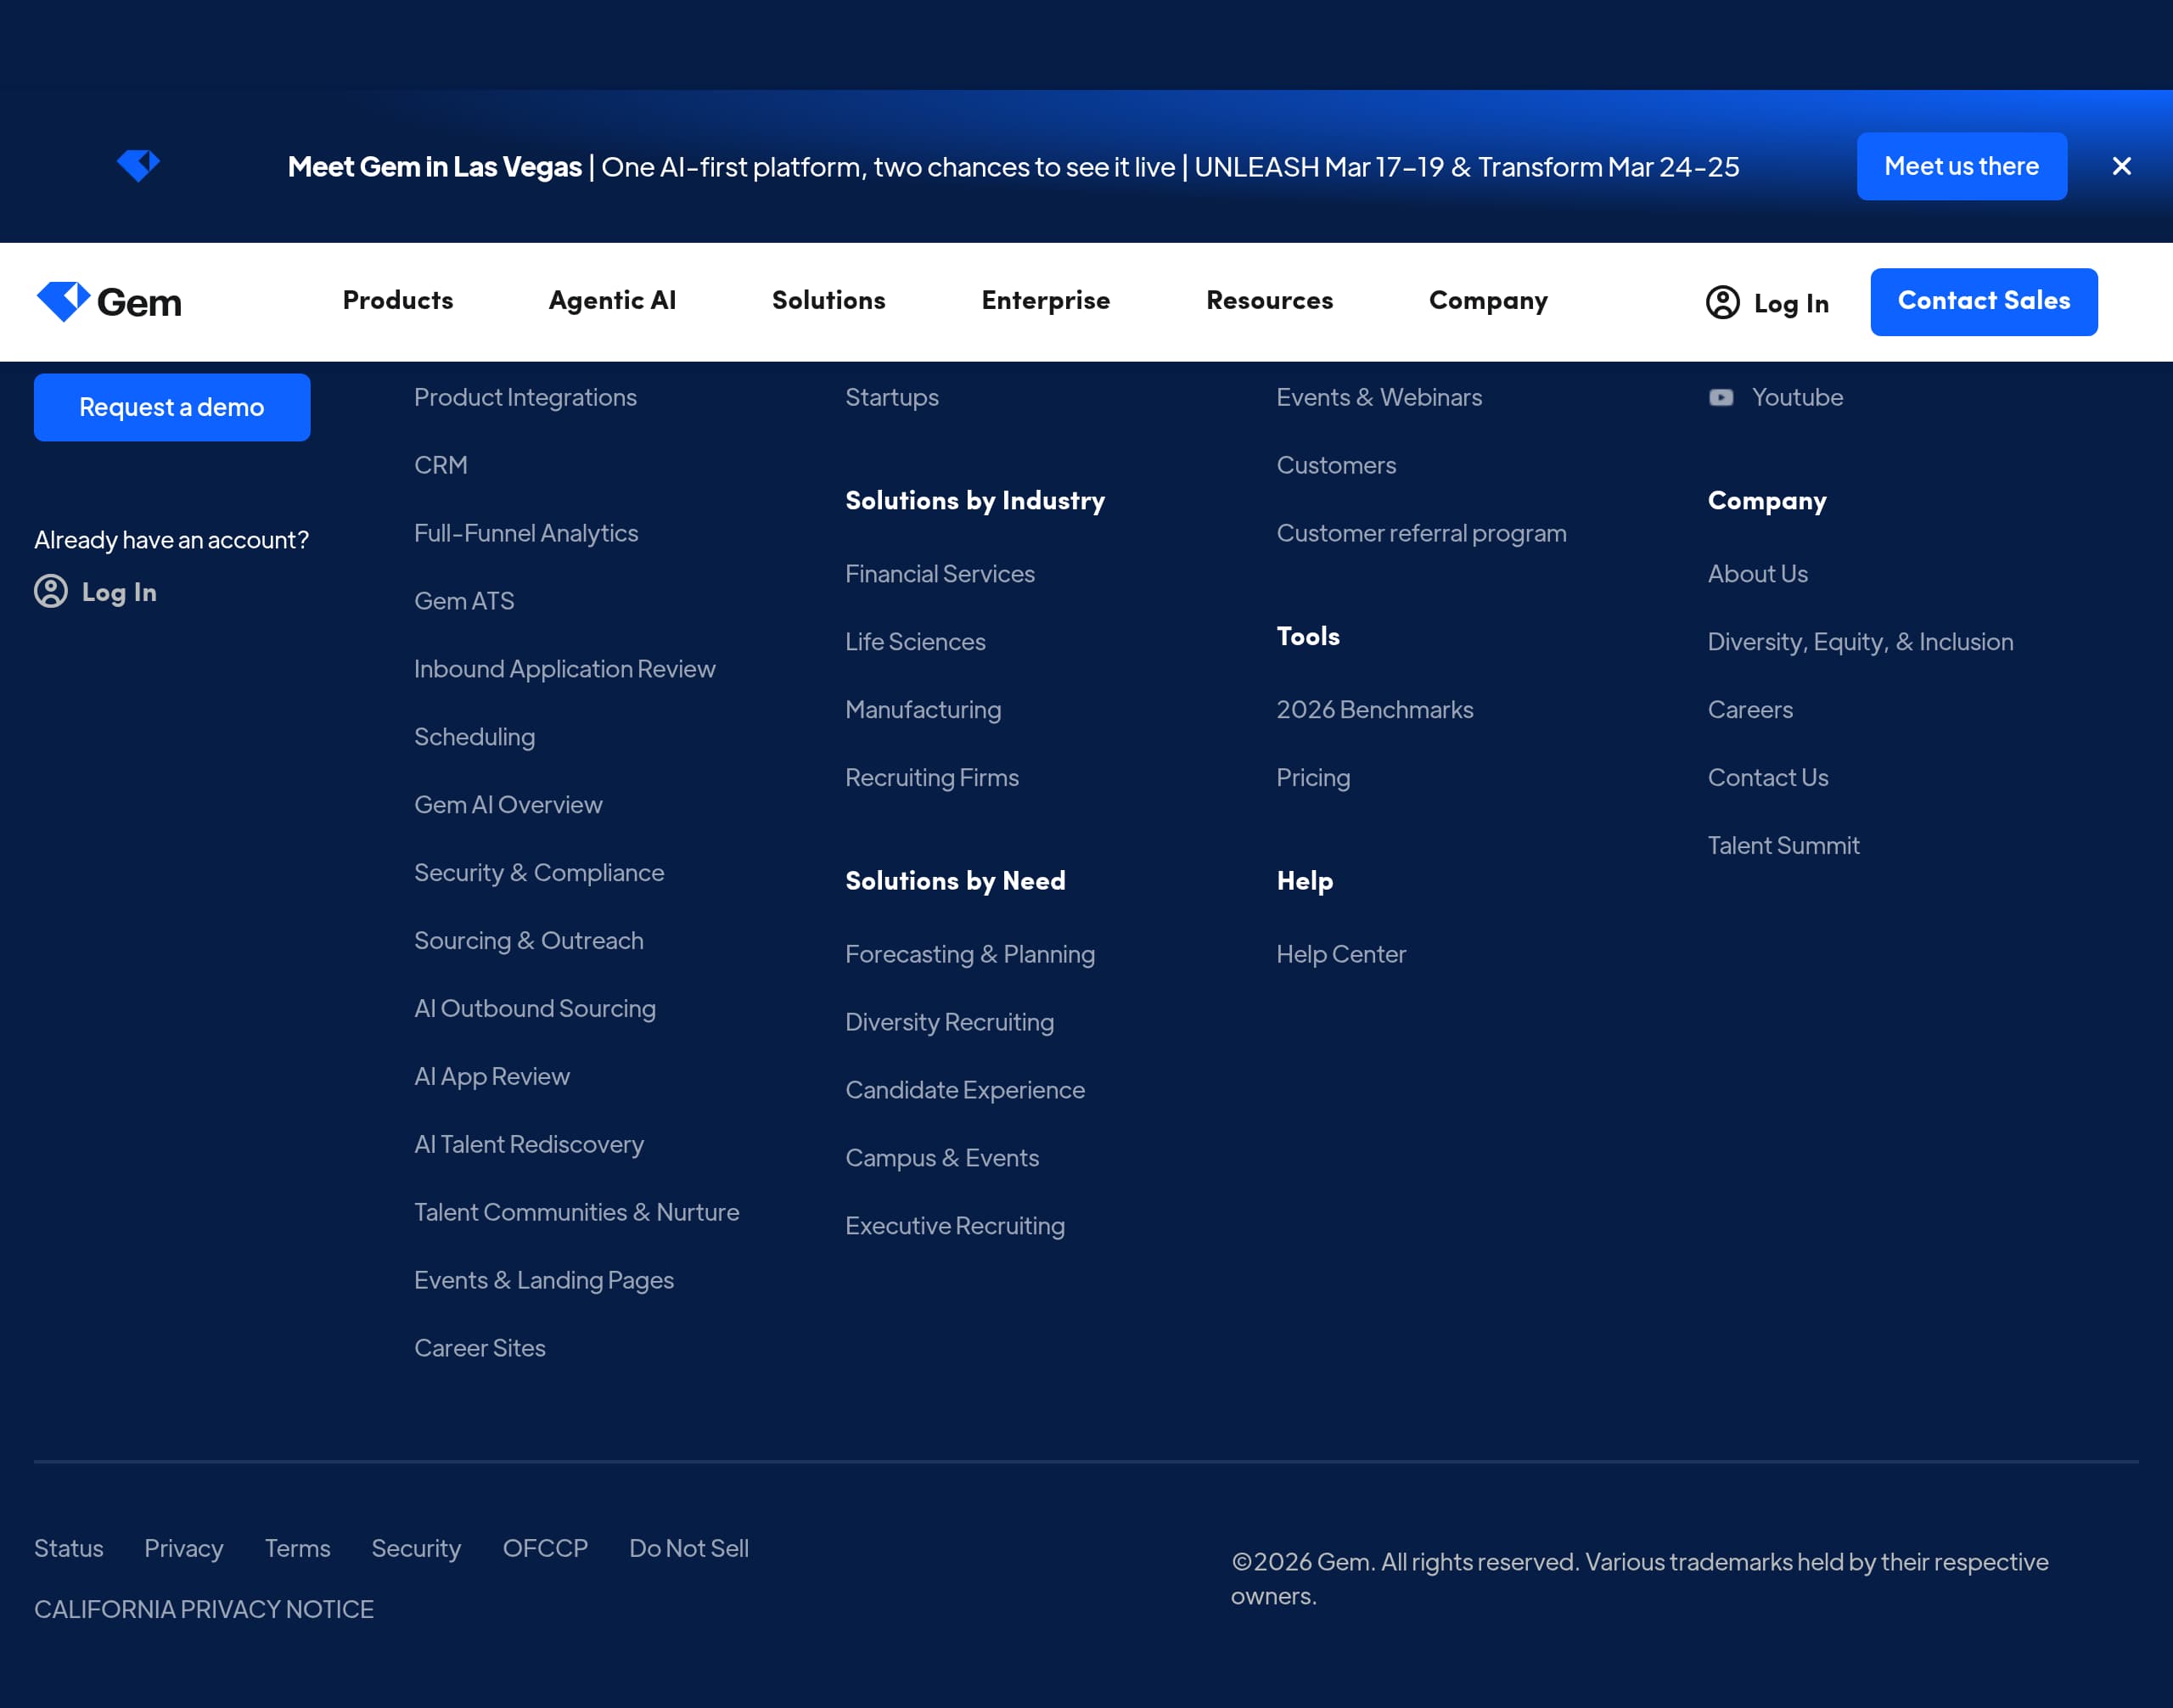This screenshot has width=2173, height=1708.
Task: Open Gem's Youtube channel
Action: 1797,397
